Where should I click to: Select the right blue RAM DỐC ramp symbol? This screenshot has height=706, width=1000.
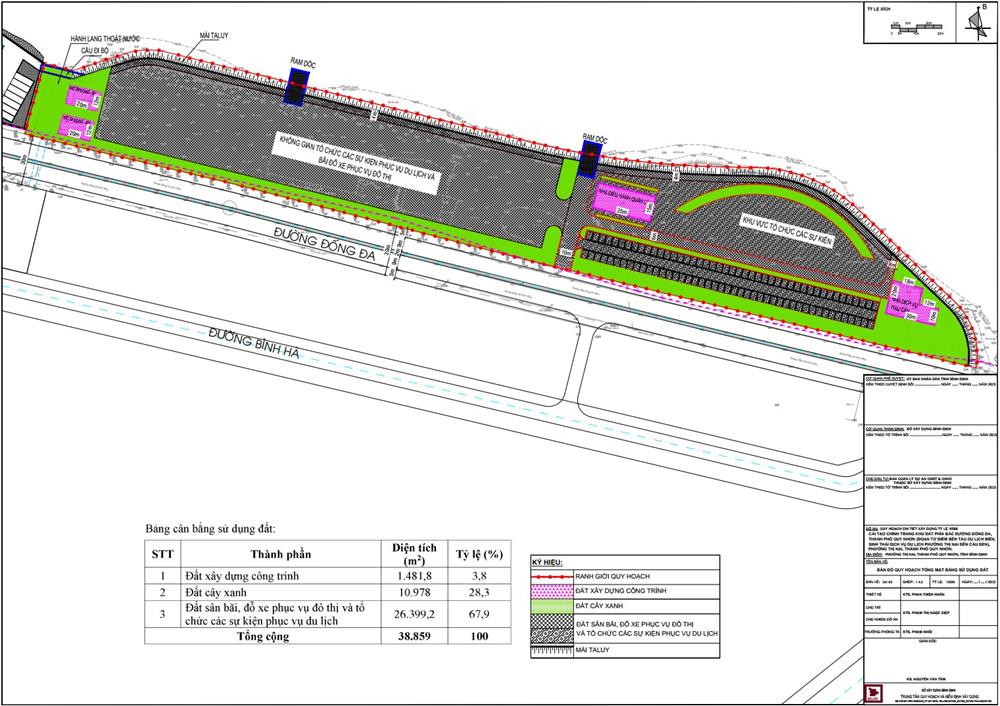(x=590, y=158)
